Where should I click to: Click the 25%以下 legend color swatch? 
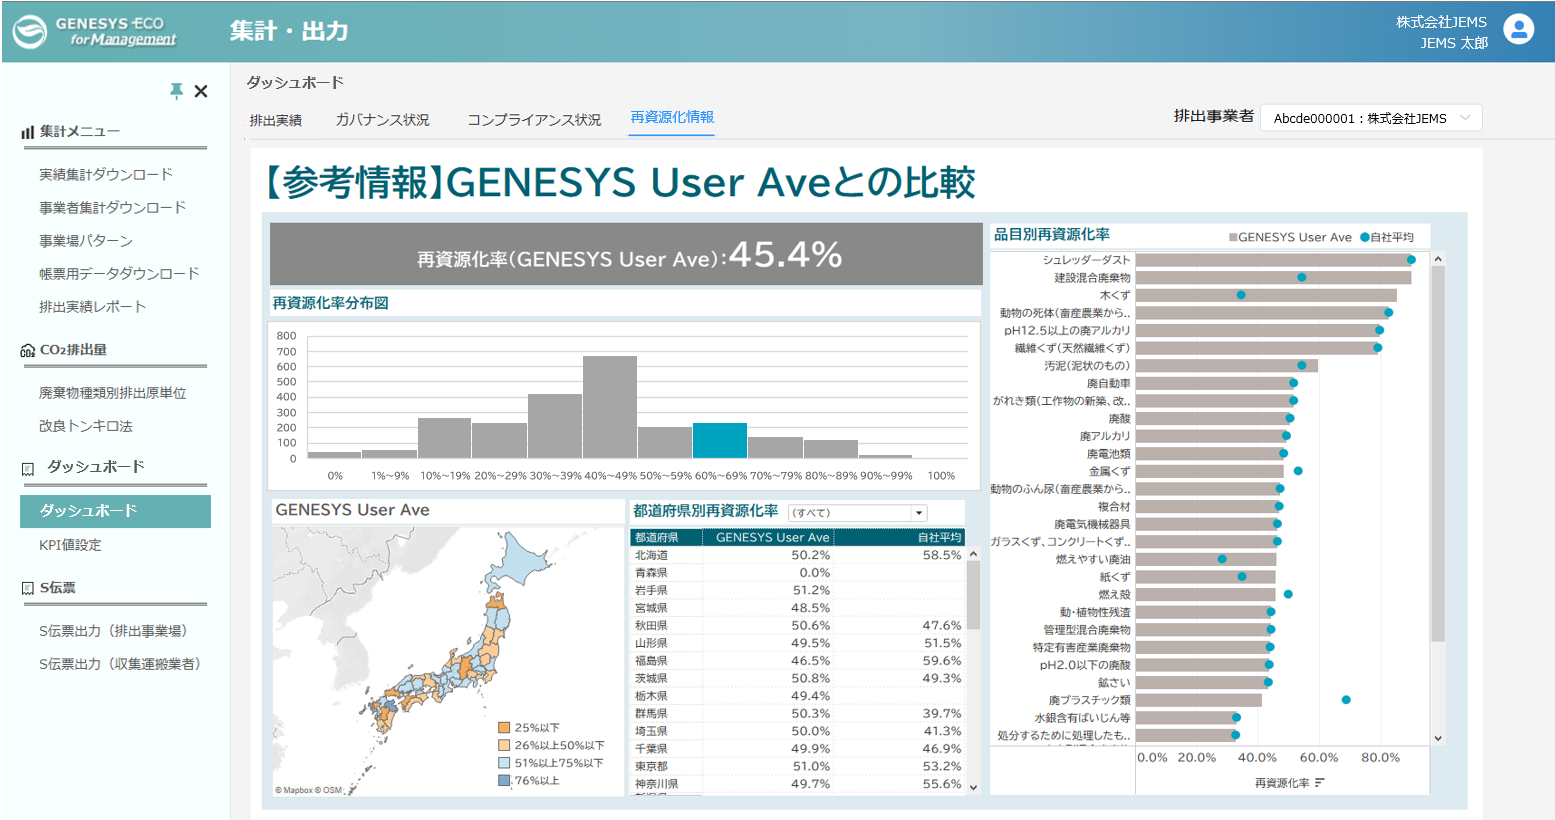[x=505, y=728]
